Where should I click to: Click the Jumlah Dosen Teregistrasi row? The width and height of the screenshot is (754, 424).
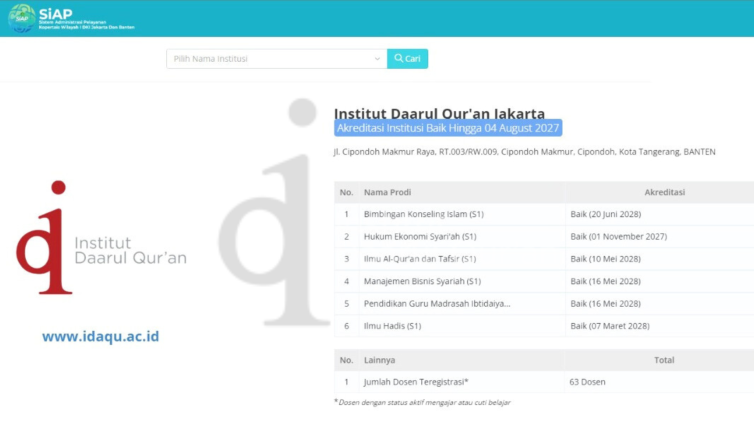(544, 382)
